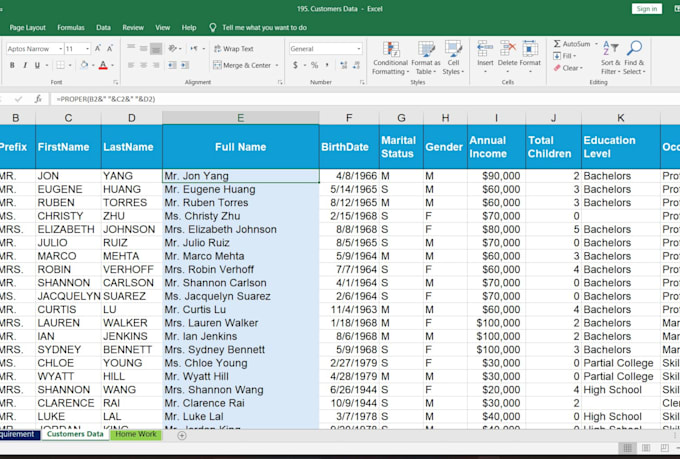The height and width of the screenshot is (459, 680).
Task: Switch to Page Layout view in status bar
Action: pyautogui.click(x=646, y=448)
